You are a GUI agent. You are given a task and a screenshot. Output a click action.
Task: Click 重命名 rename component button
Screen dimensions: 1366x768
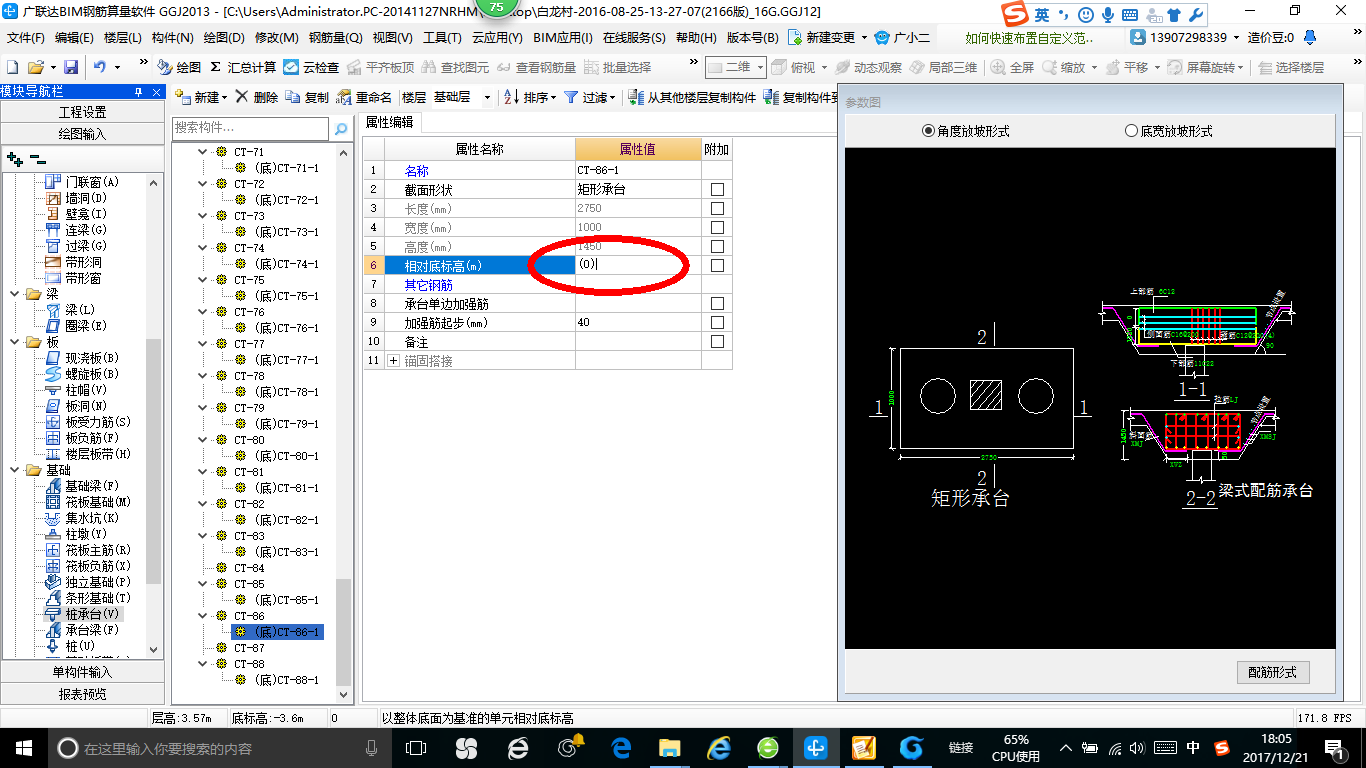point(364,97)
